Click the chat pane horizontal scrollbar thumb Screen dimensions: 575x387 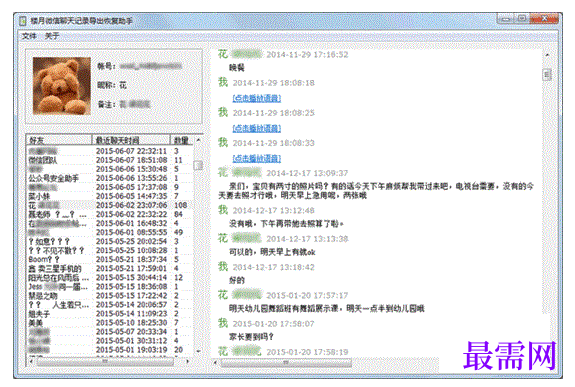tap(286, 363)
